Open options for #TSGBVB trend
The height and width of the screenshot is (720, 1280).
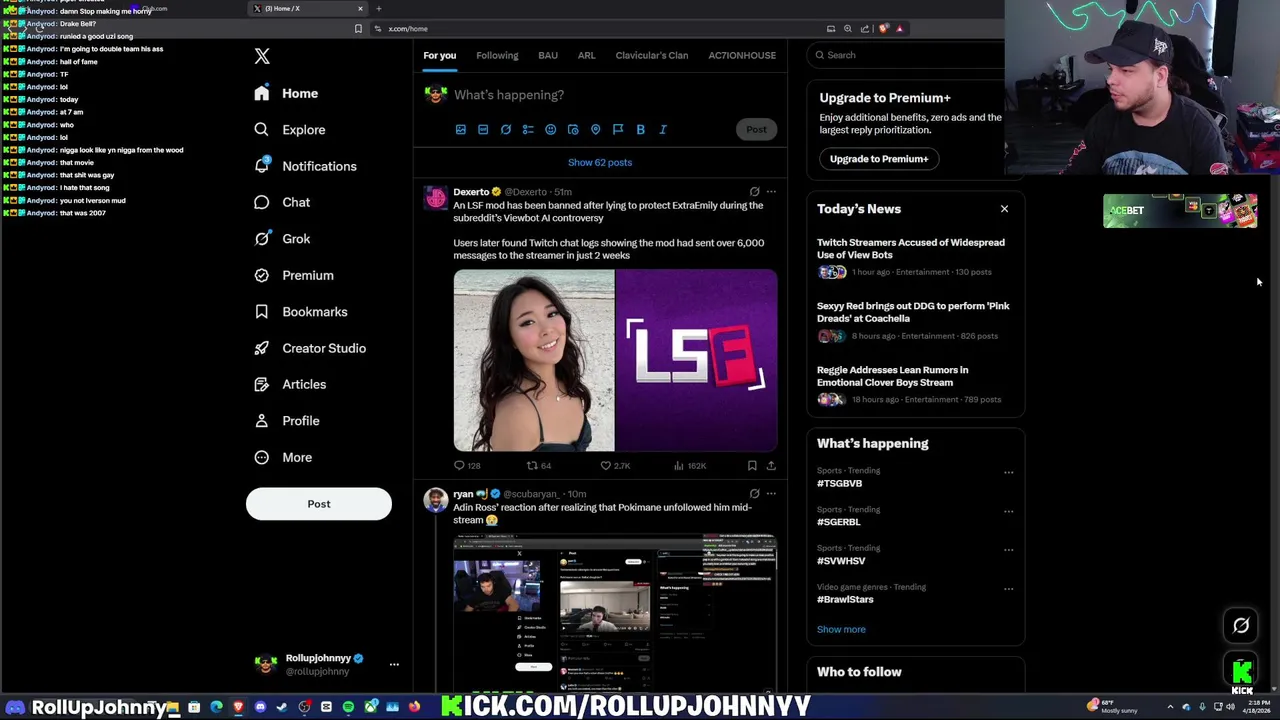tap(1008, 472)
